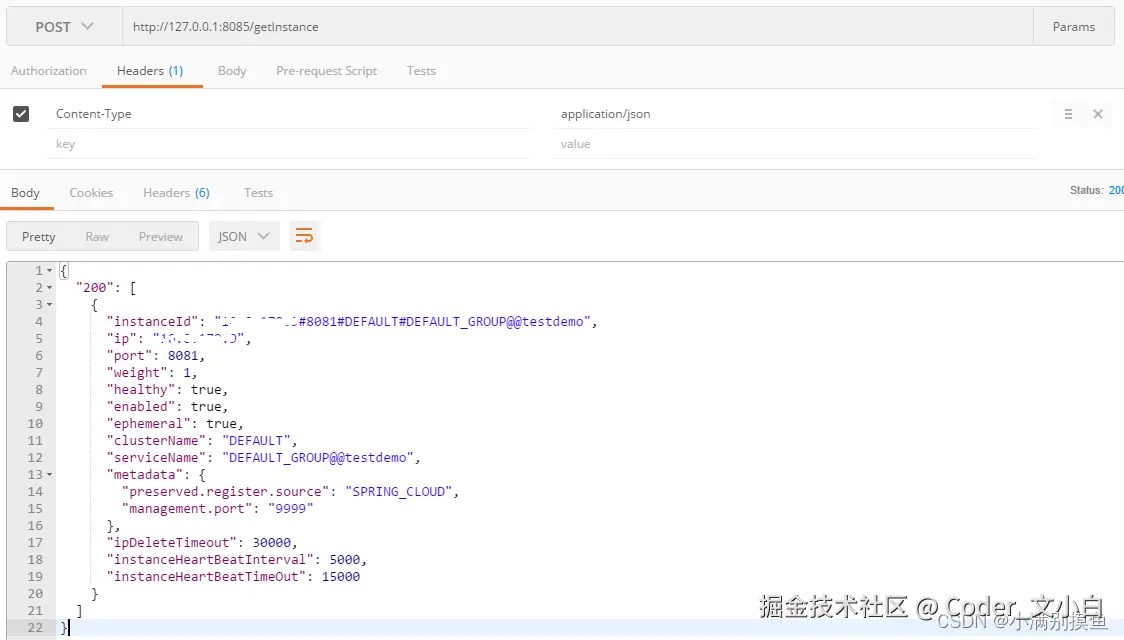Click the "port" value 8081

(183, 355)
